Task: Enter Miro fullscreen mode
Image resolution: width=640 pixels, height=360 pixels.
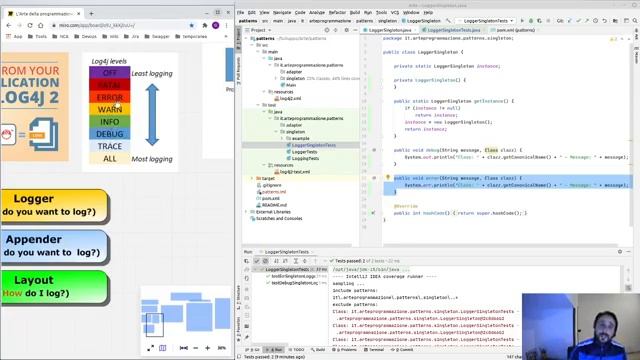Action: [151, 348]
